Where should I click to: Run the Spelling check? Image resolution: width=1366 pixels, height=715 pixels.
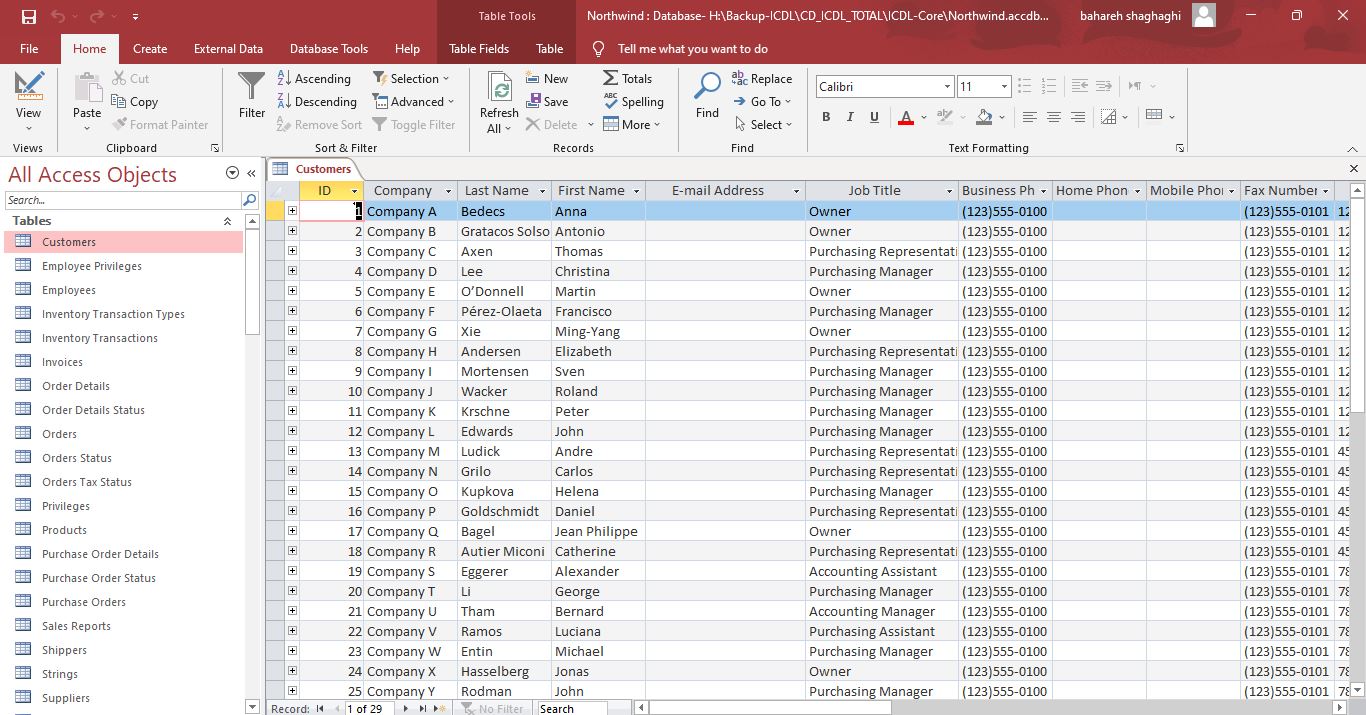point(633,101)
